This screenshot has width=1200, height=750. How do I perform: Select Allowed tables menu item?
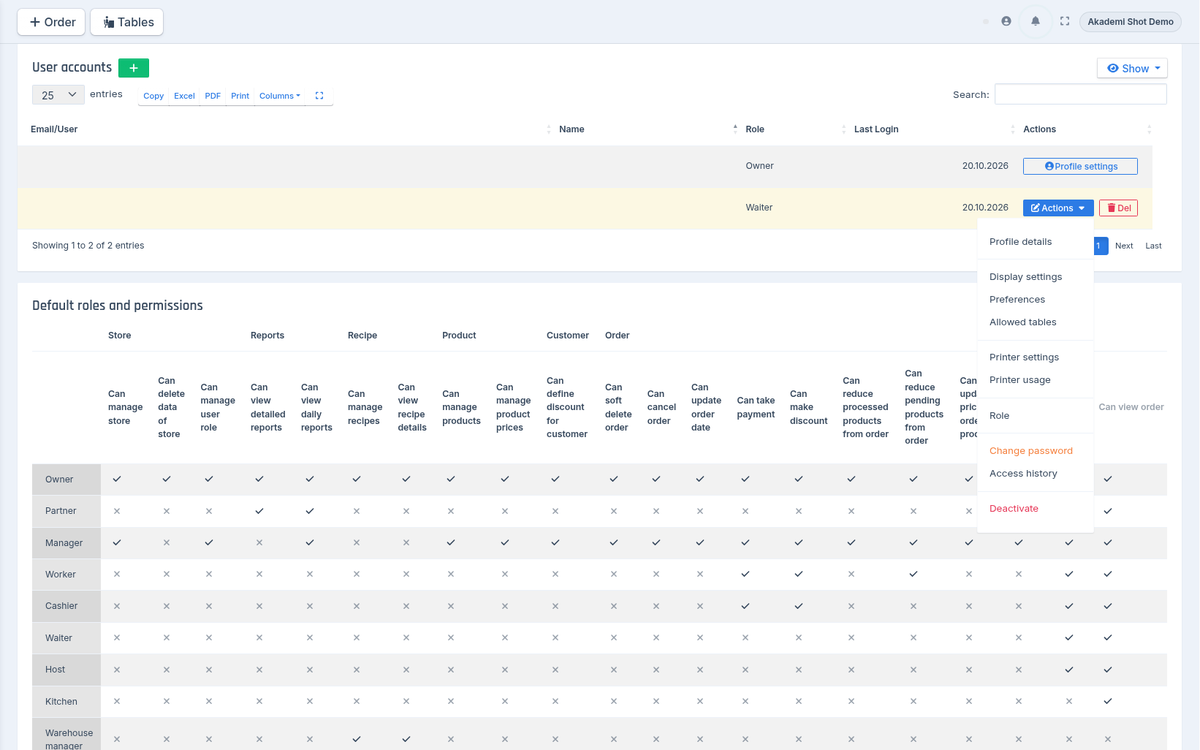(x=1022, y=323)
